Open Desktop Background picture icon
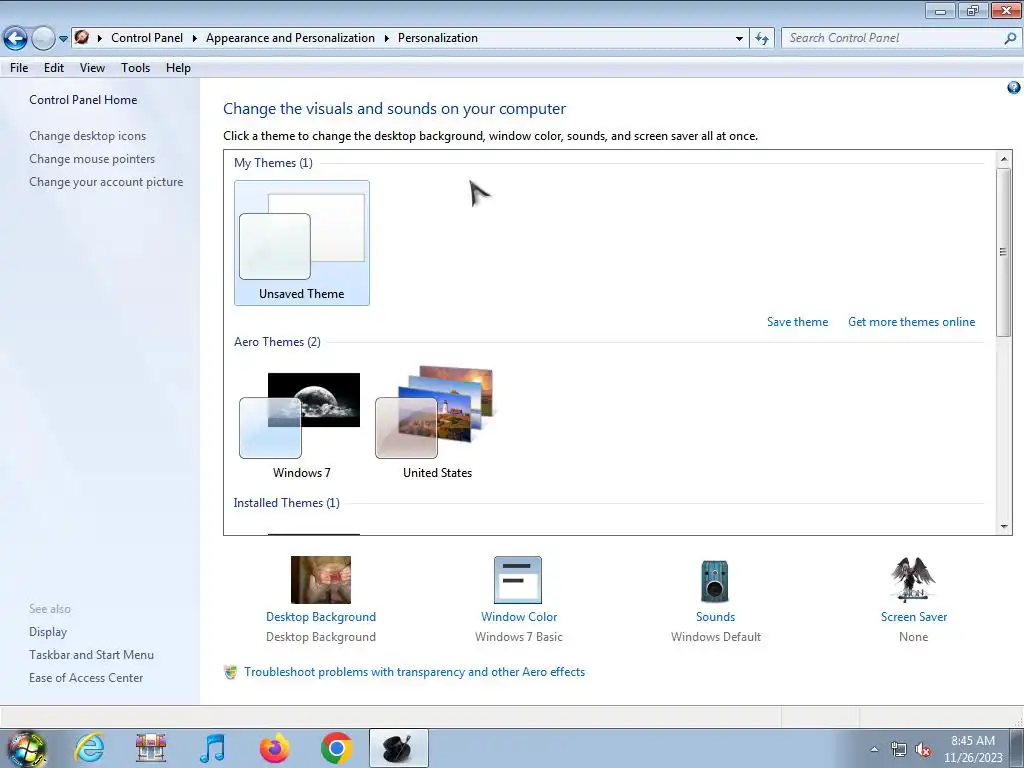The image size is (1024, 768). pyautogui.click(x=321, y=579)
